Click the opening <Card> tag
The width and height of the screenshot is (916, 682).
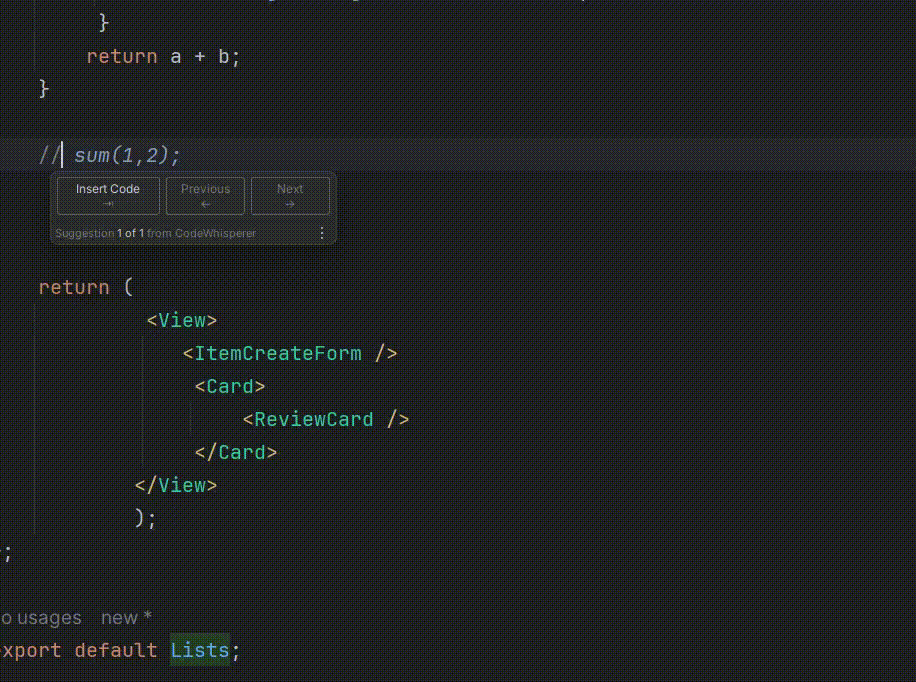pyautogui.click(x=230, y=386)
